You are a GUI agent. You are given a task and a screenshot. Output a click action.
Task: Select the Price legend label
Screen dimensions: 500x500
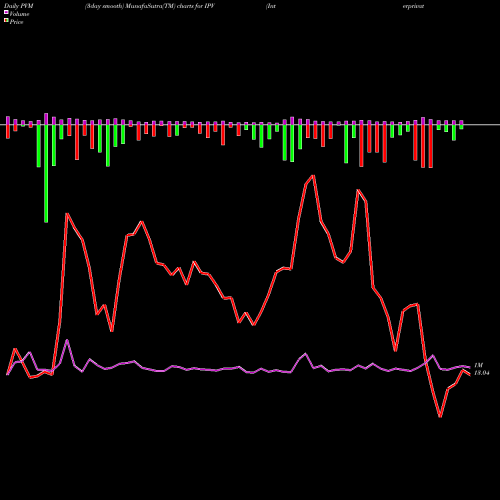tap(16, 22)
